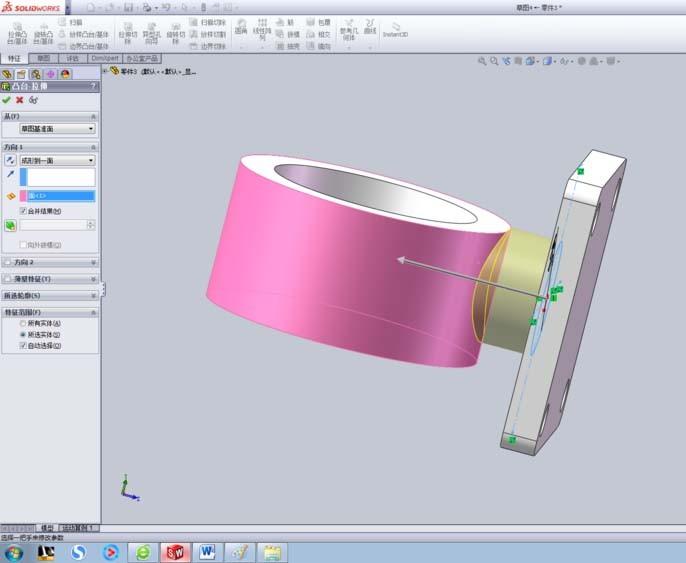
Task: Switch to the 办公室产品 ribbon tab
Action: (x=142, y=58)
